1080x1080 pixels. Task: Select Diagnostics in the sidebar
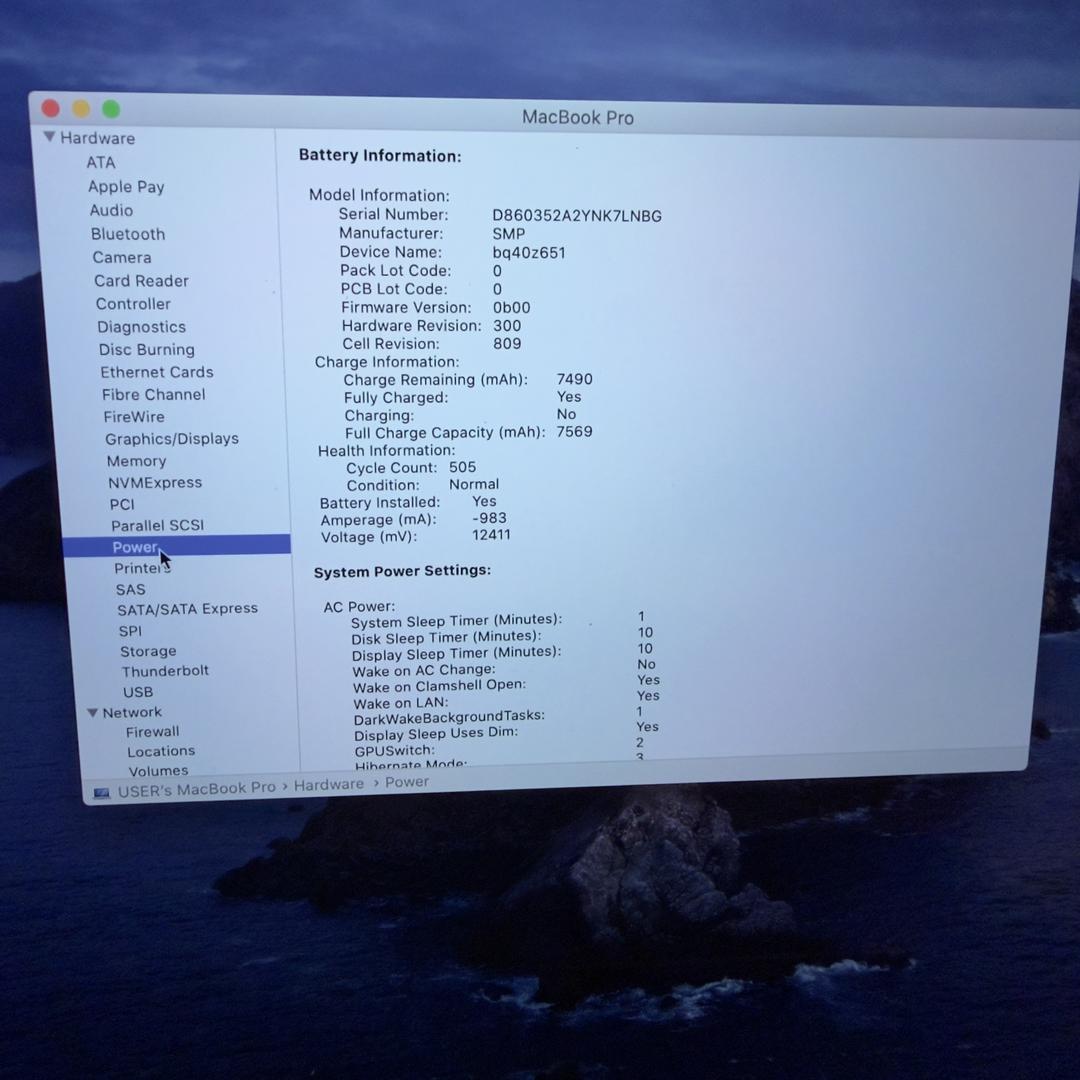coord(141,326)
